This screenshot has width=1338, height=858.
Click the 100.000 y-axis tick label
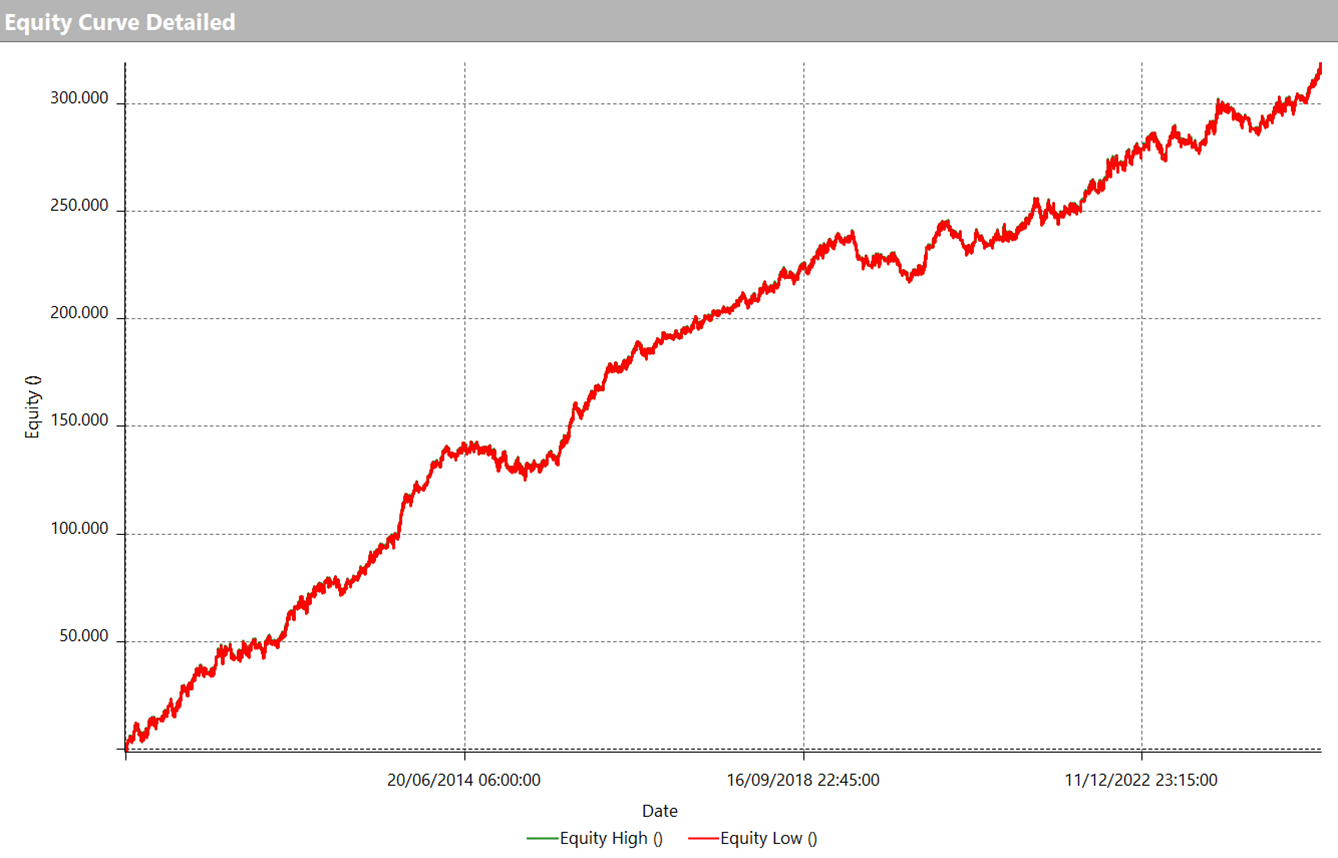[79, 528]
